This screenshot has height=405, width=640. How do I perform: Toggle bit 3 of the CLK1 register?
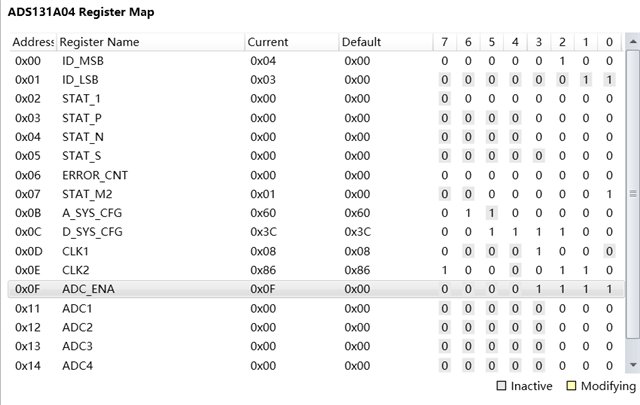(539, 251)
